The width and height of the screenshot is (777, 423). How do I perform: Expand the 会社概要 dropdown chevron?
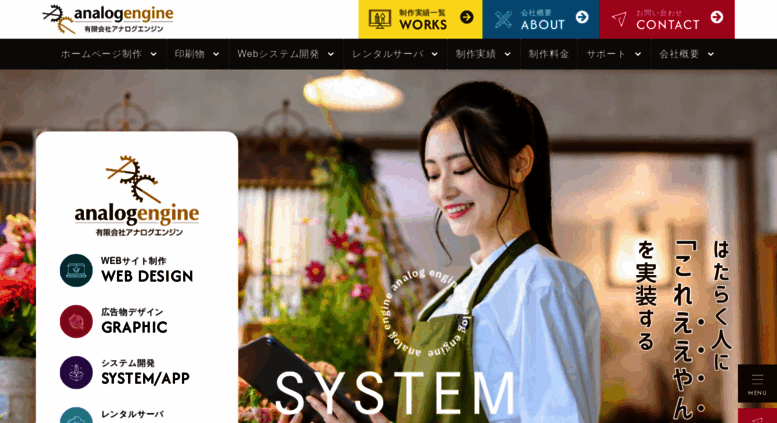click(x=711, y=54)
